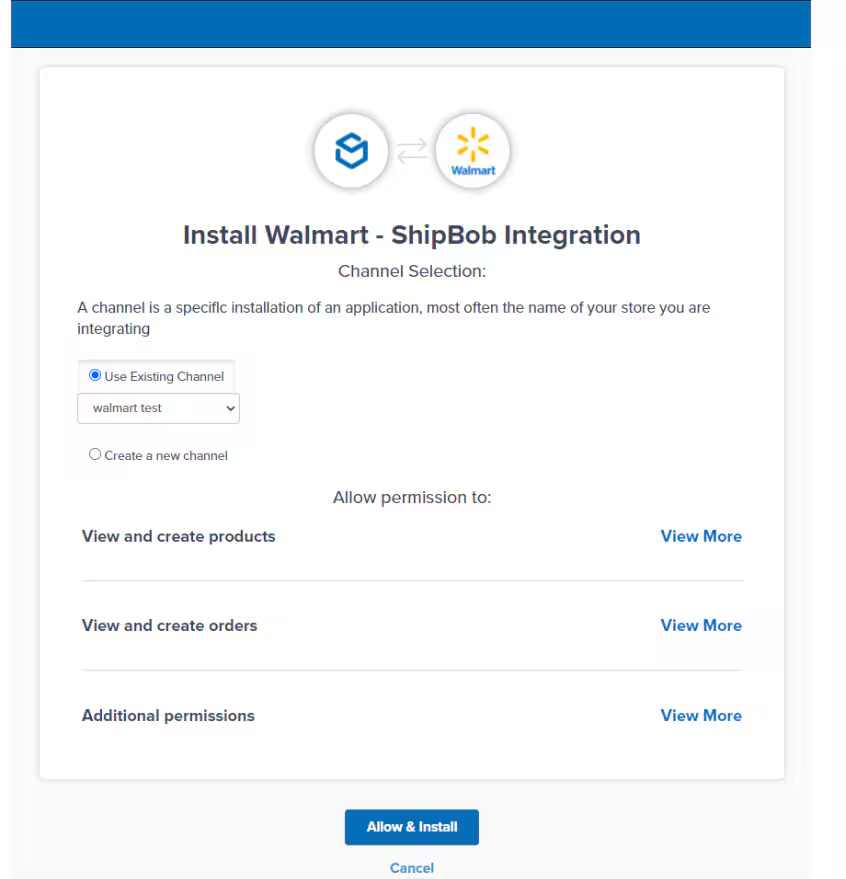Click the Walmart spark icon
This screenshot has width=846, height=879.
(472, 143)
